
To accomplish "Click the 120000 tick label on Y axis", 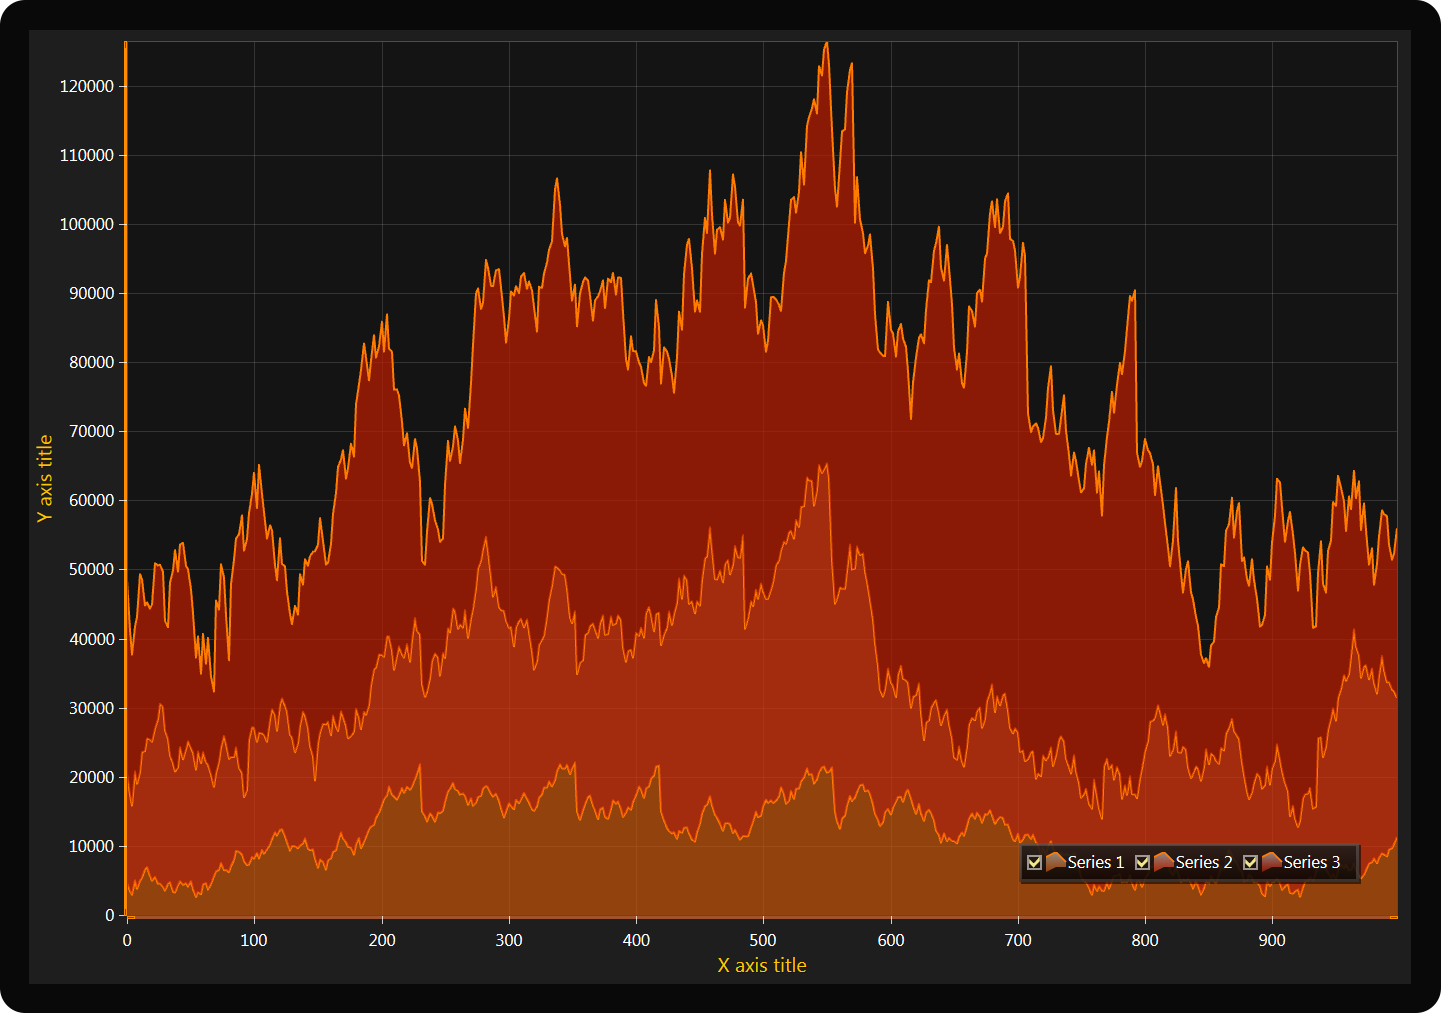I will tap(87, 86).
